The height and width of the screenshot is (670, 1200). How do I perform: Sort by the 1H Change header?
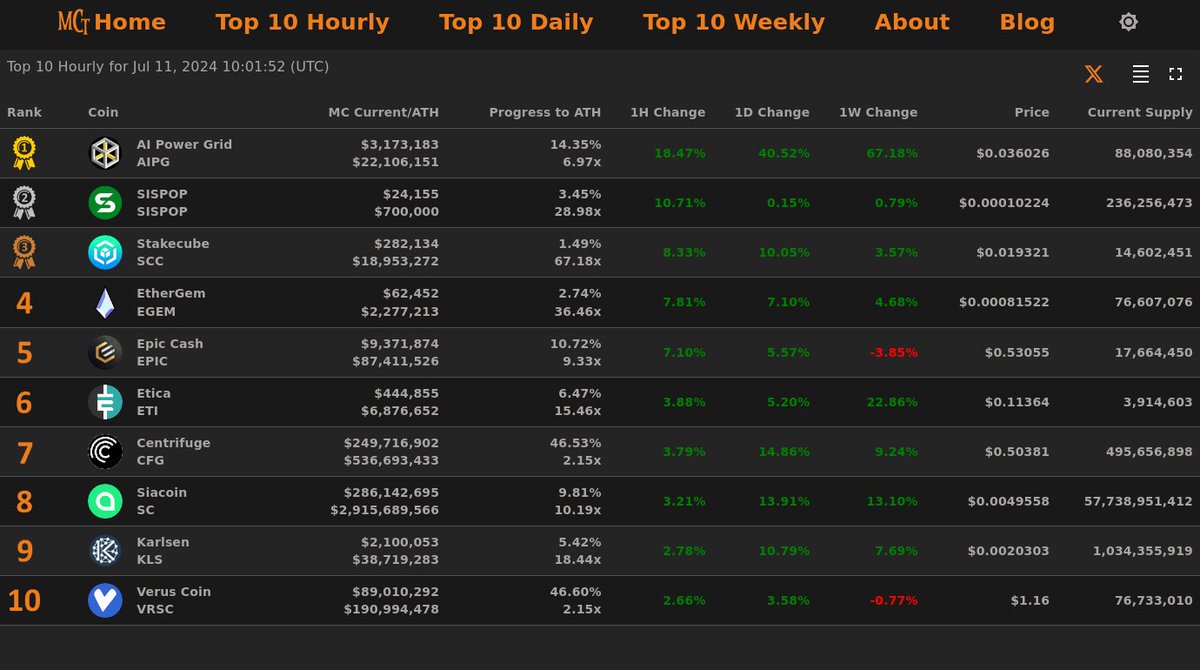pos(668,112)
